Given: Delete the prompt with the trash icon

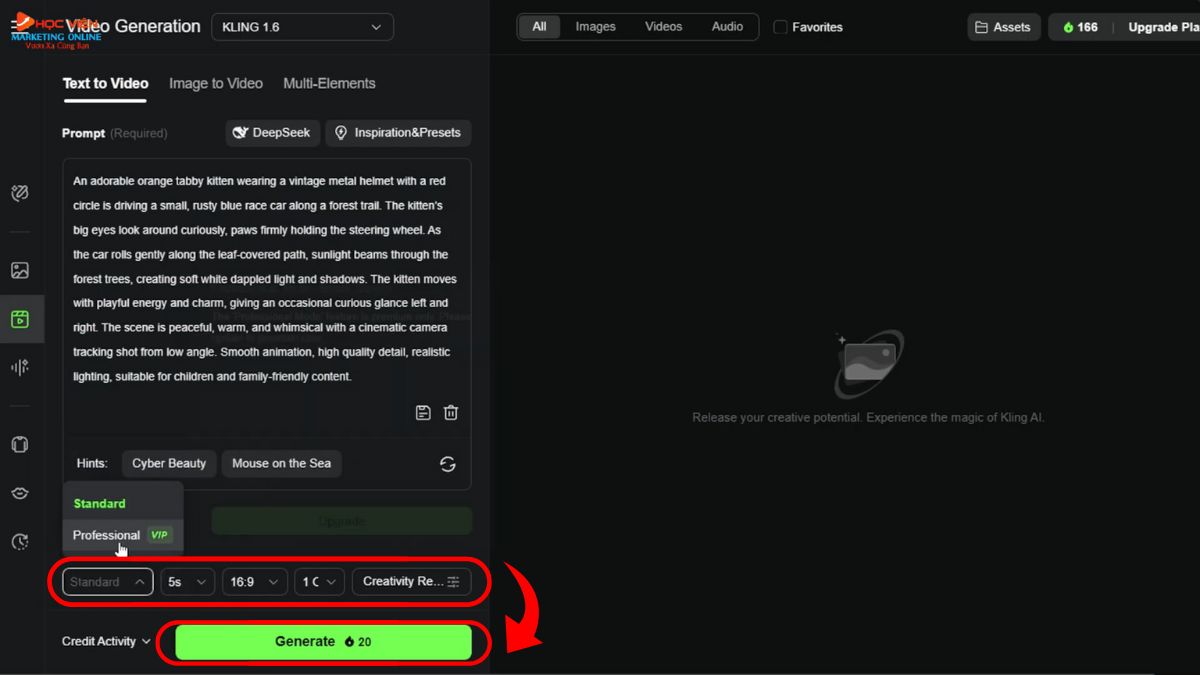Looking at the screenshot, I should (x=451, y=412).
